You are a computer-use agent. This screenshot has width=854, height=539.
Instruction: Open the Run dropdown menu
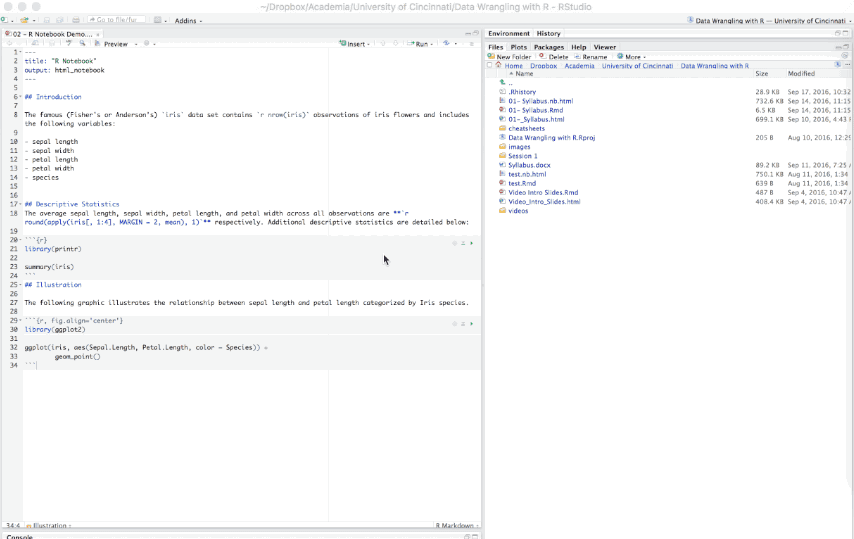pyautogui.click(x=430, y=44)
